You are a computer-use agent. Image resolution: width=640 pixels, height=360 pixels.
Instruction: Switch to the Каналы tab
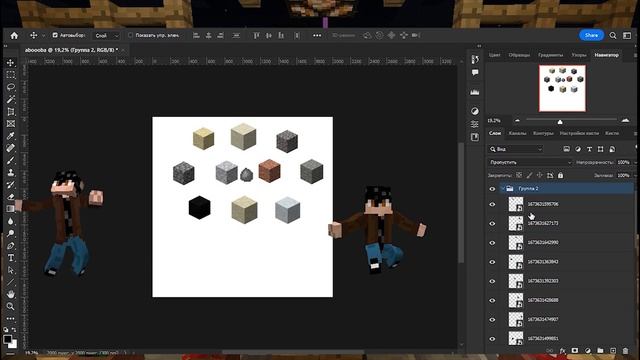[x=517, y=133]
